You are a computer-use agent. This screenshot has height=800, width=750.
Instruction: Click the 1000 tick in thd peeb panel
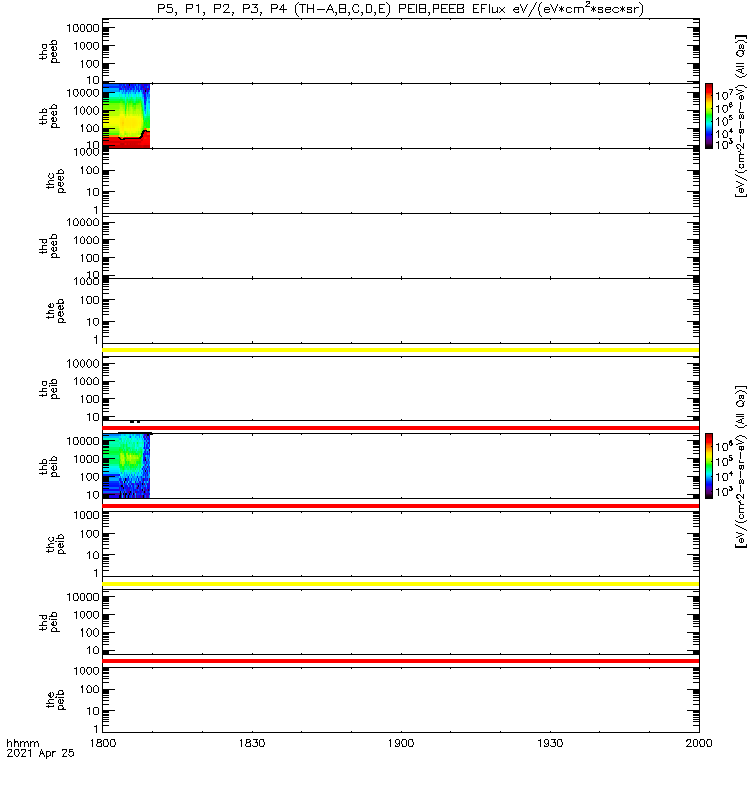pyautogui.click(x=86, y=240)
